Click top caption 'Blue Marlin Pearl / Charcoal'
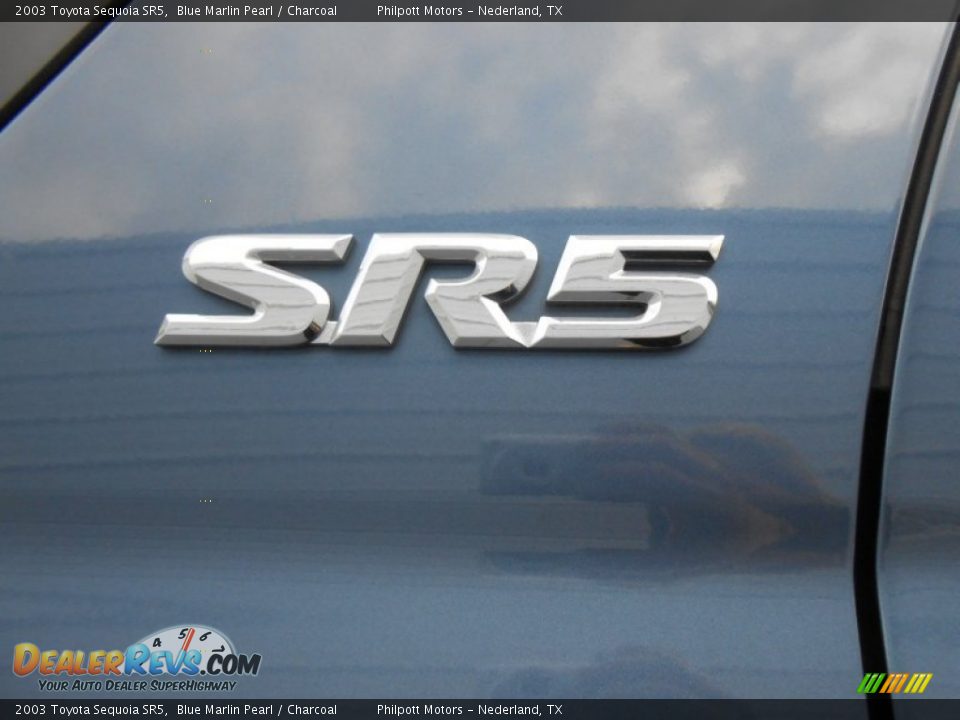 coord(257,10)
